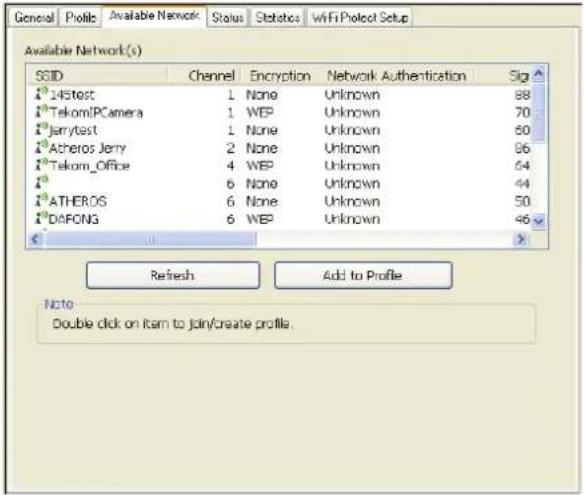Sort by the Channel column header
Viewport: 584px width, 495px height.
[x=204, y=76]
